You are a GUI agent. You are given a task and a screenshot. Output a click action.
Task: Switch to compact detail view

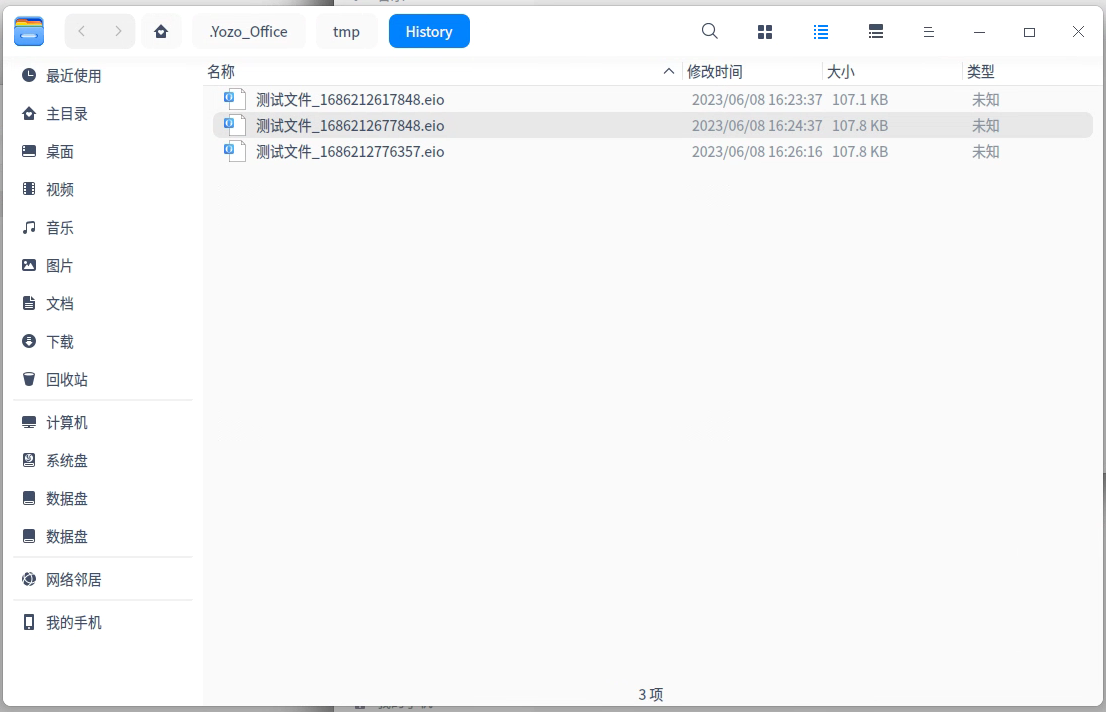pos(875,32)
